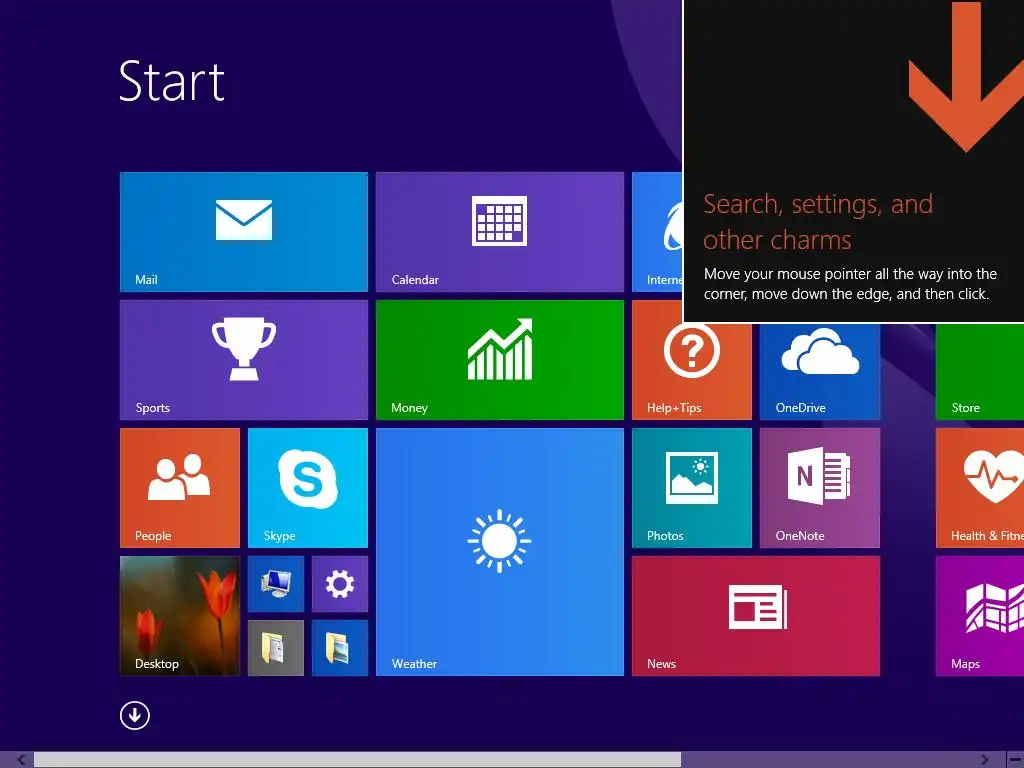Open the Desktop tile
The image size is (1024, 768).
[x=180, y=616]
